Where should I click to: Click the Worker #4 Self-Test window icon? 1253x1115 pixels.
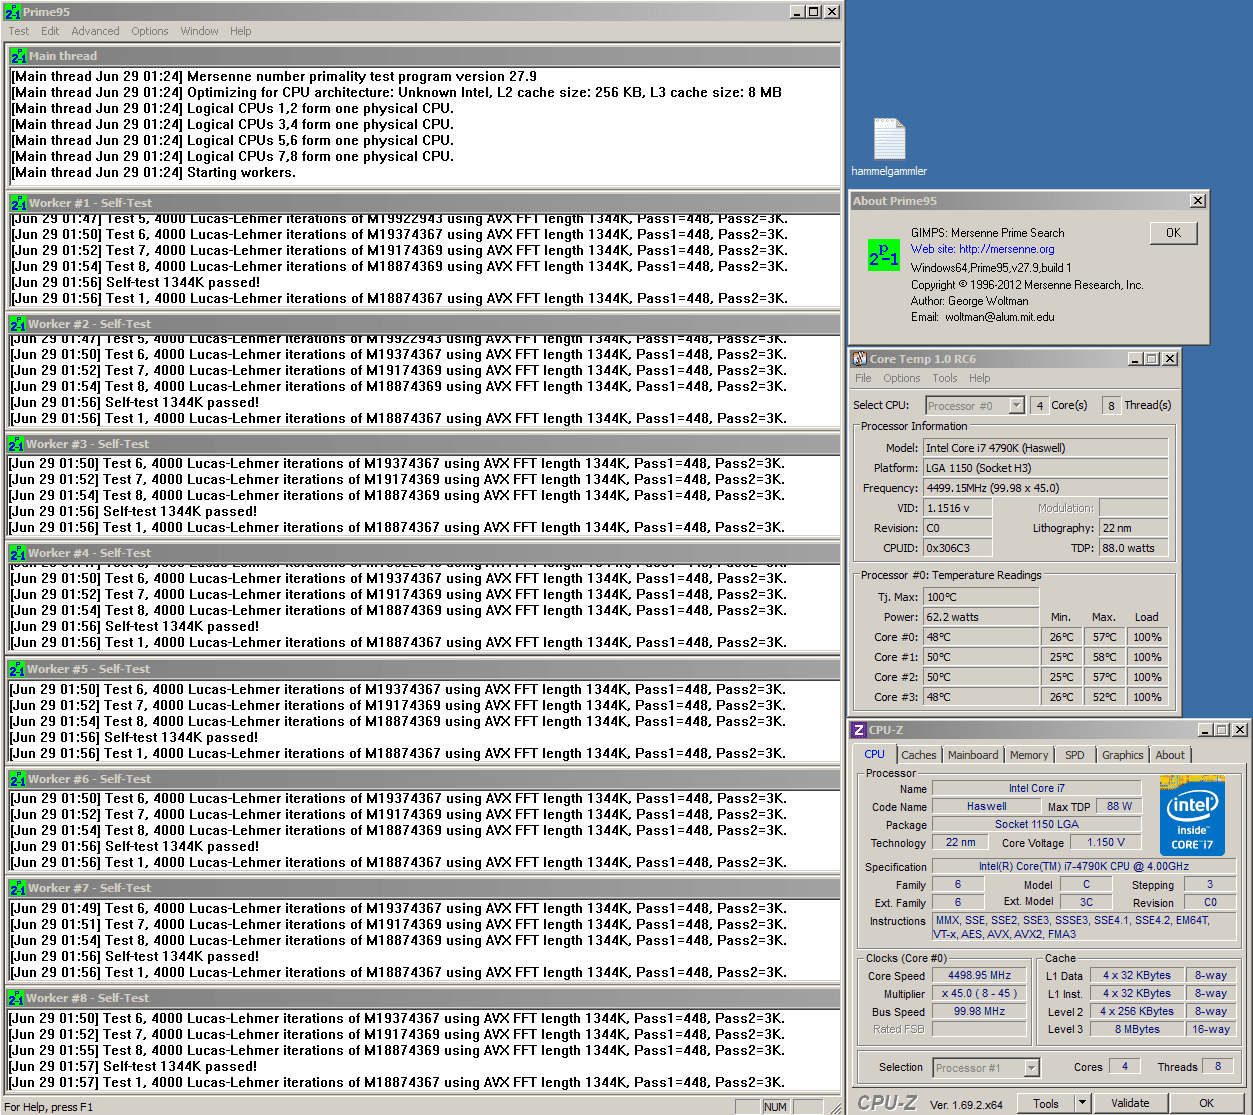[x=18, y=553]
